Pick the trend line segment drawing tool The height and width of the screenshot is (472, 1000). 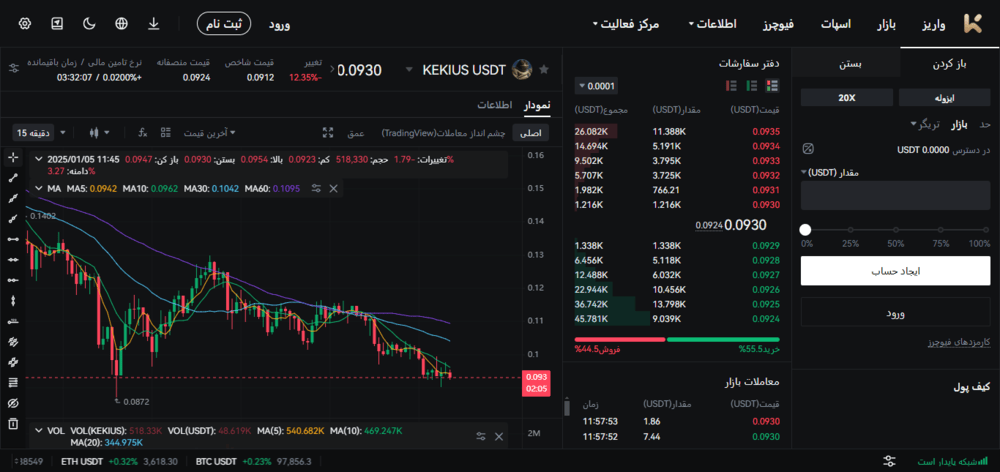pyautogui.click(x=13, y=178)
